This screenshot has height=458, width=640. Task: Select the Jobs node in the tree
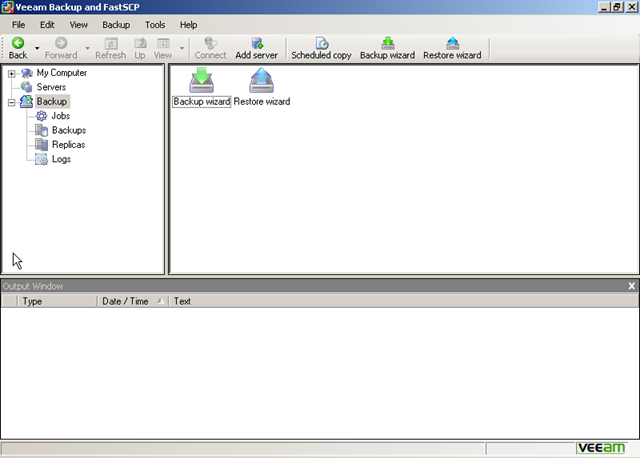pos(60,116)
